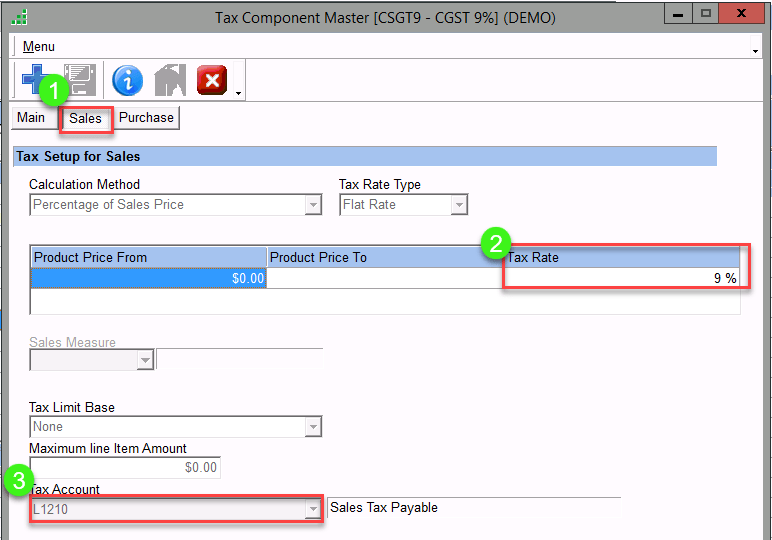Viewport: 772px width, 540px height.
Task: Expand the Tax Rate Type dropdown
Action: click(459, 205)
